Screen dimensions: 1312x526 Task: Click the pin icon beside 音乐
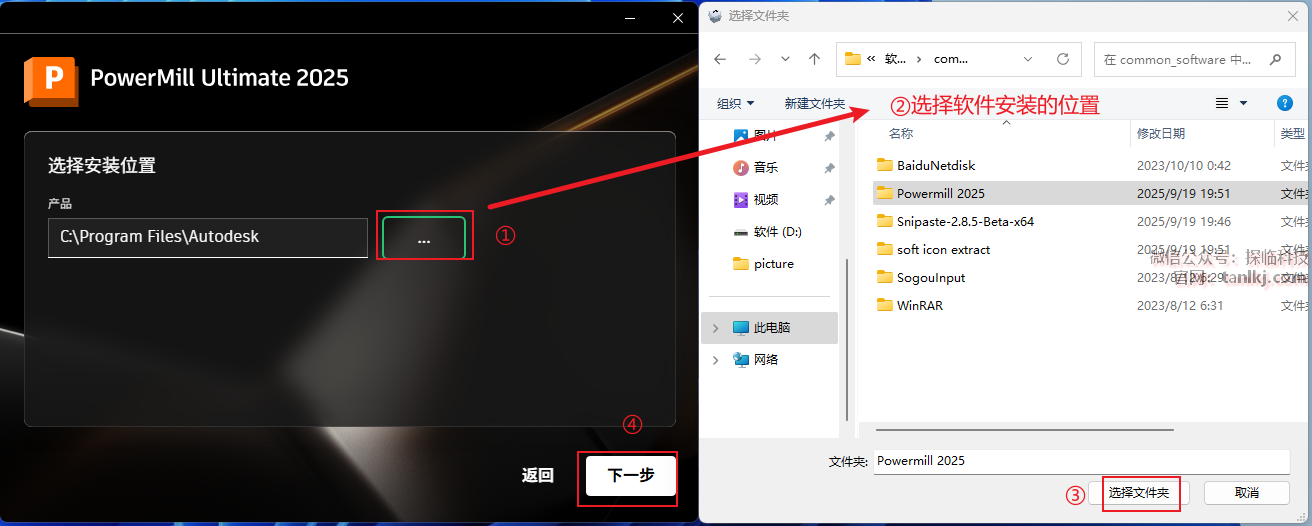[829, 168]
